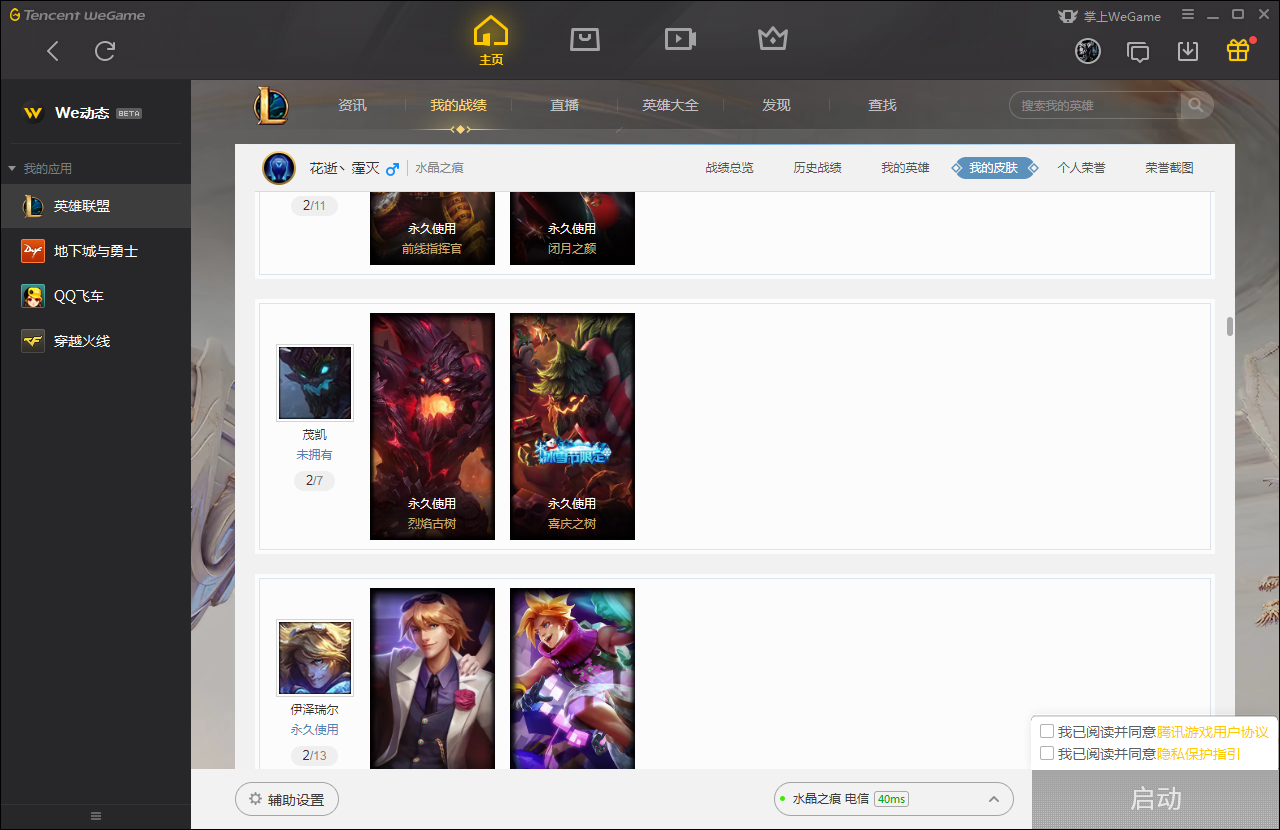
Task: Click the 40ms ping indicator
Action: (x=891, y=799)
